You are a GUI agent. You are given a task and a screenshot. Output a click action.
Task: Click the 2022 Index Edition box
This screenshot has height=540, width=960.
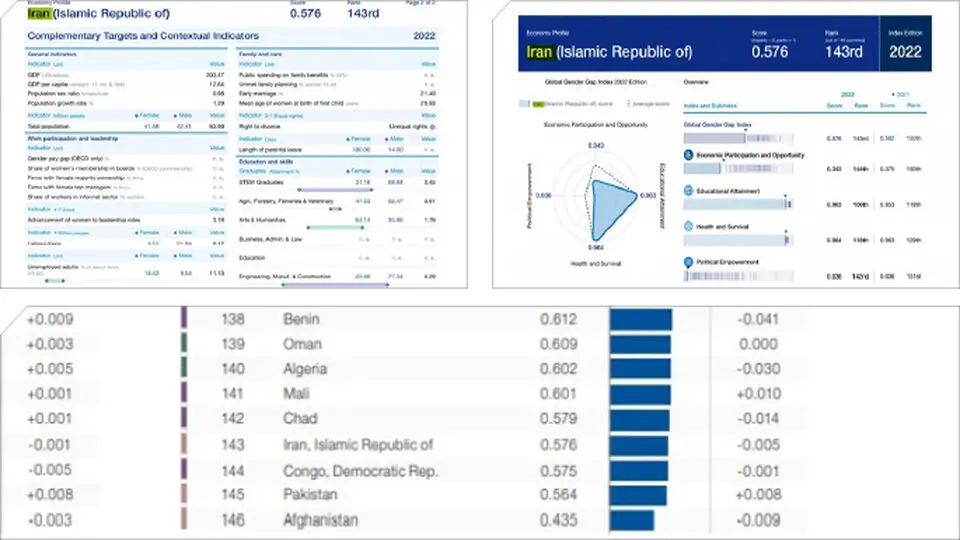(905, 44)
